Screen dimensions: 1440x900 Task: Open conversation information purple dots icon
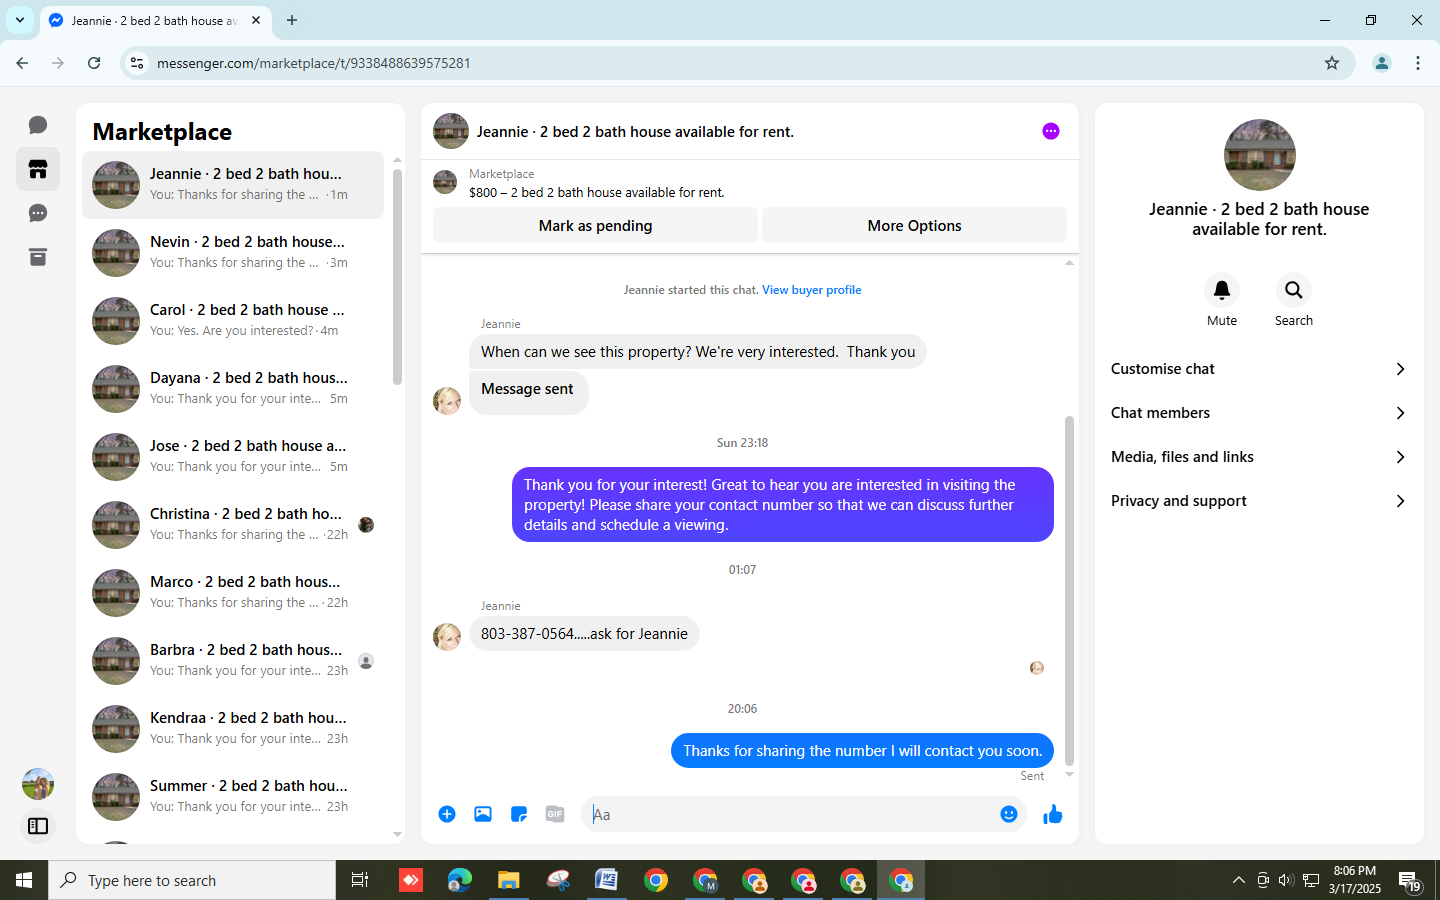1051,131
